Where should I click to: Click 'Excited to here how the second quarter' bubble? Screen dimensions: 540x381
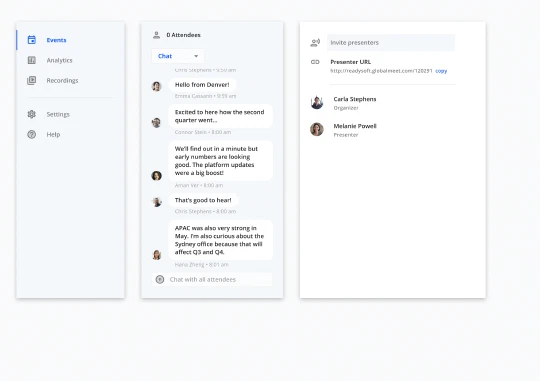[220, 116]
